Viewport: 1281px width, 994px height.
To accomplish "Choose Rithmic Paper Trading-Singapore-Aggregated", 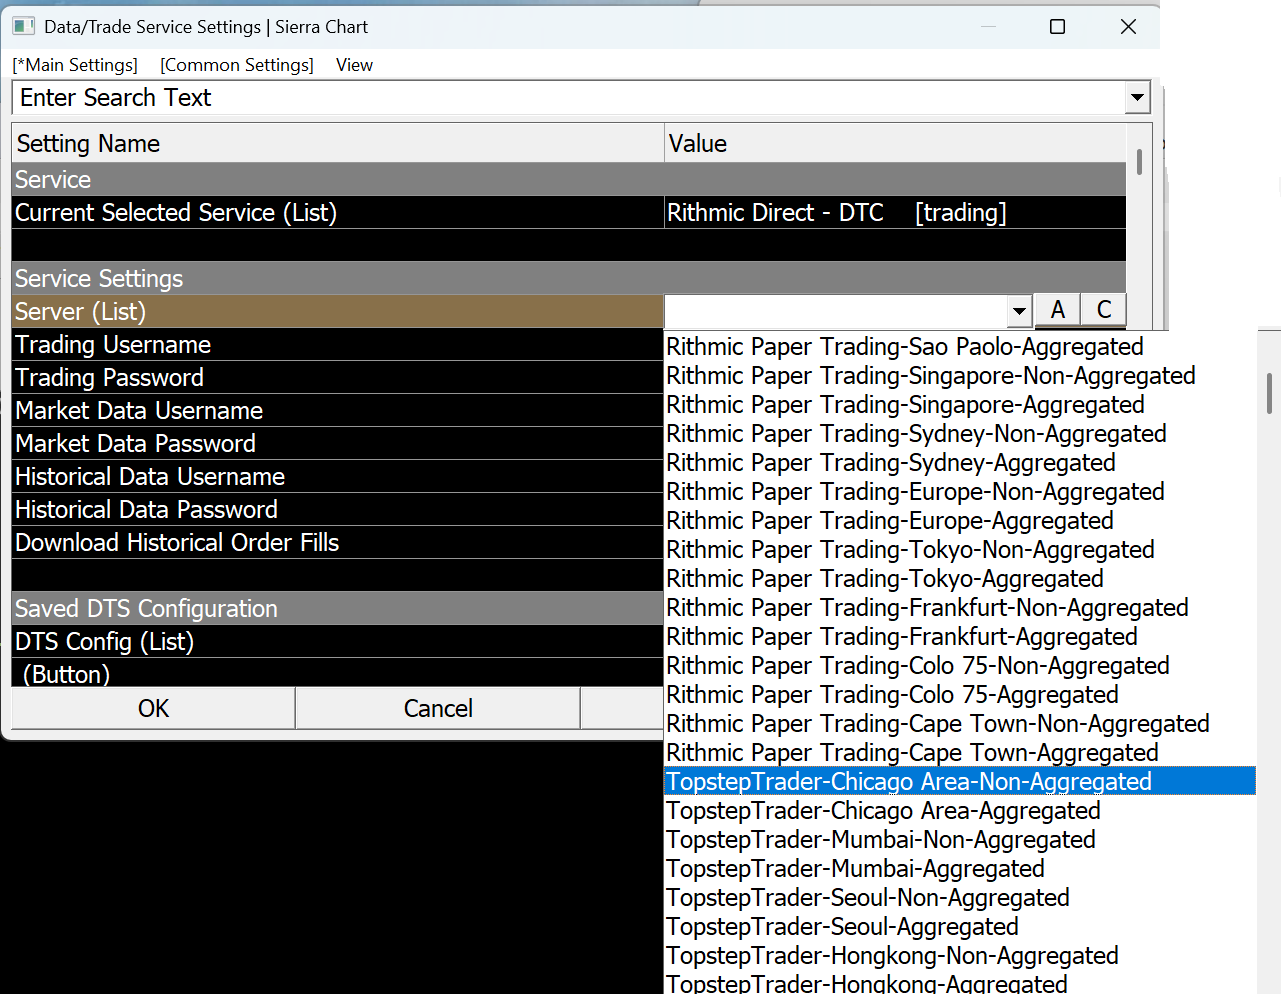I will coord(960,404).
